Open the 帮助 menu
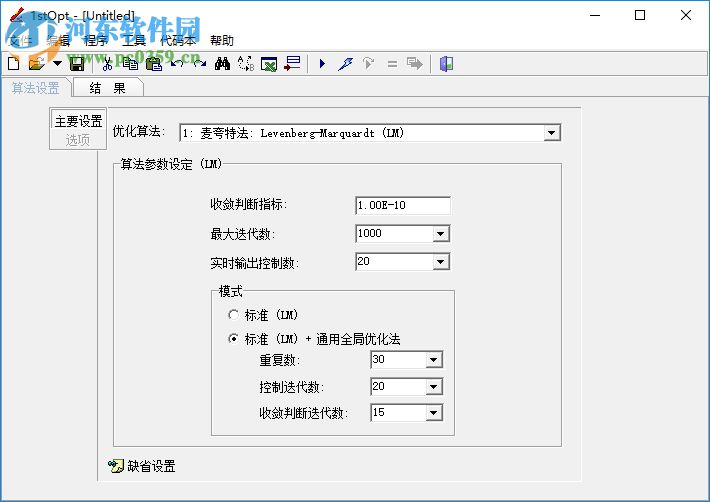The width and height of the screenshot is (710, 502). click(x=222, y=41)
